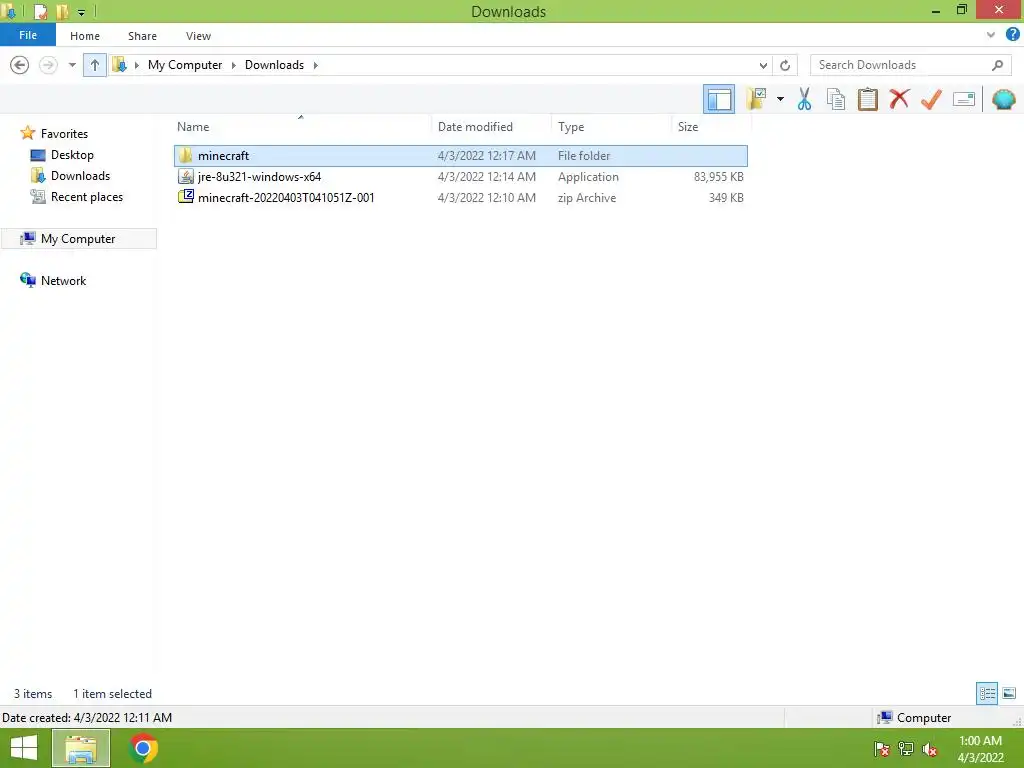
Task: Open the Start menu
Action: pyautogui.click(x=24, y=748)
